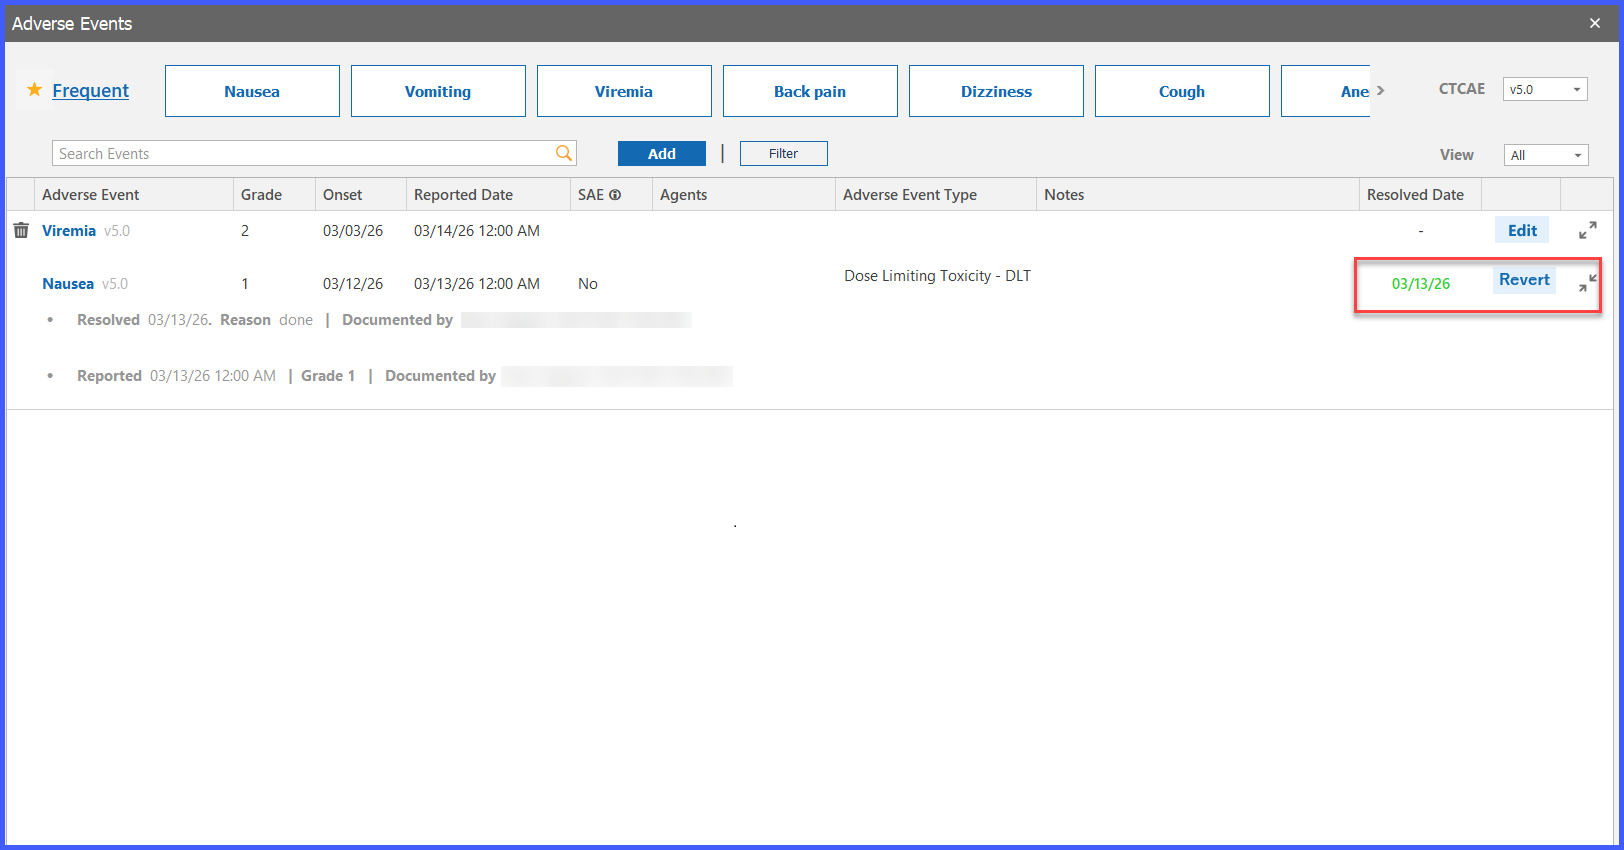Screen dimensions: 1624x850
Task: Close the Adverse Events window
Action: pos(1595,23)
